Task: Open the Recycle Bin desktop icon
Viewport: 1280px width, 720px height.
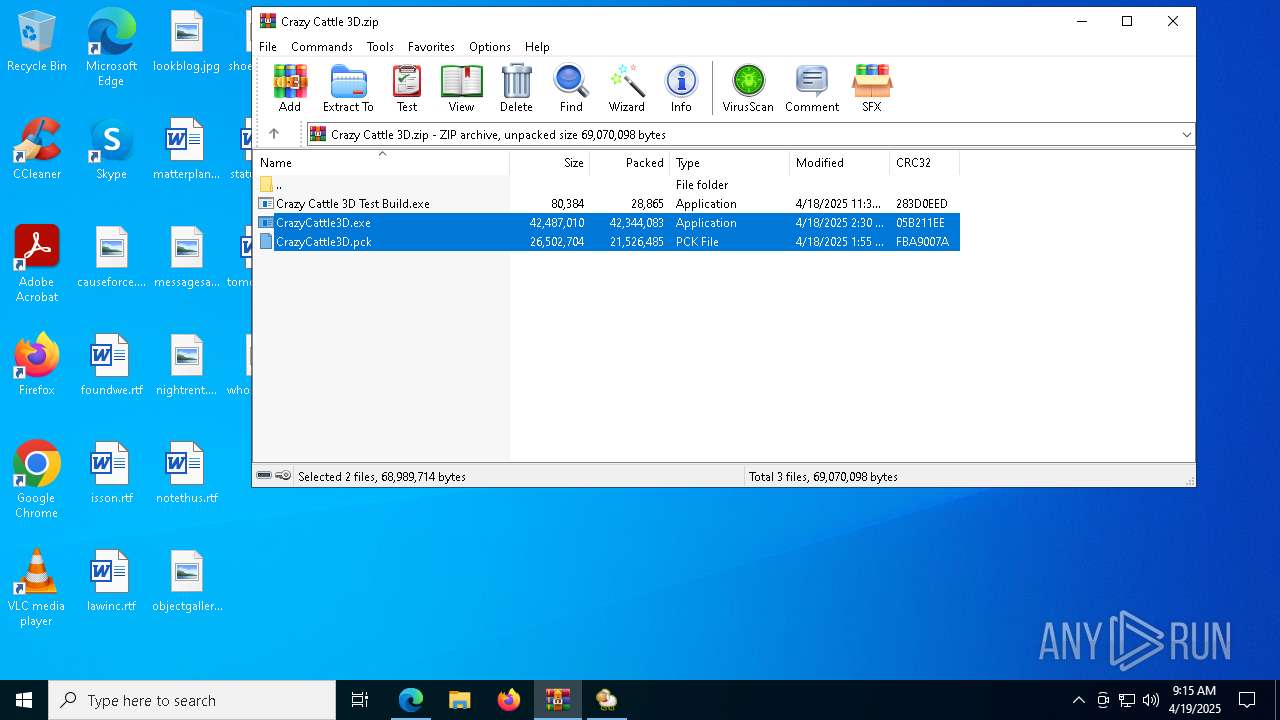Action: click(37, 42)
